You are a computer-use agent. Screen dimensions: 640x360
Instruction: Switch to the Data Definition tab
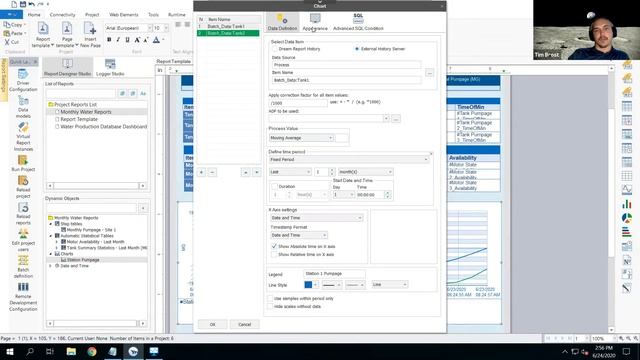[282, 22]
